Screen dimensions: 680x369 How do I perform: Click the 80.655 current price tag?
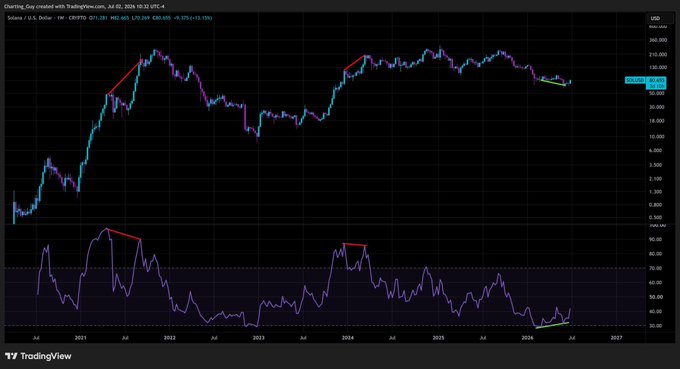tap(656, 80)
